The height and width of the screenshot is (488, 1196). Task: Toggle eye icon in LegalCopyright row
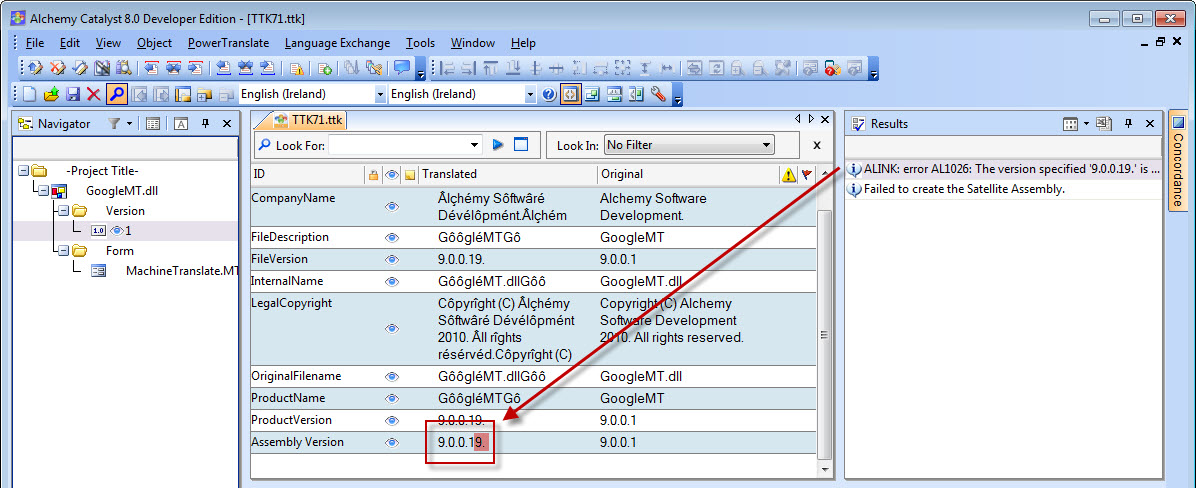coord(392,329)
